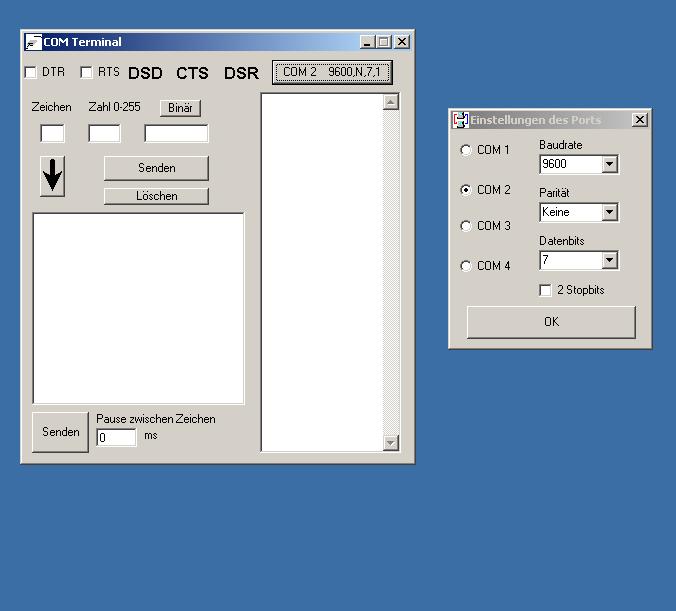Viewport: 676px width, 611px height.
Task: Click inside the large send text area
Action: 138,309
